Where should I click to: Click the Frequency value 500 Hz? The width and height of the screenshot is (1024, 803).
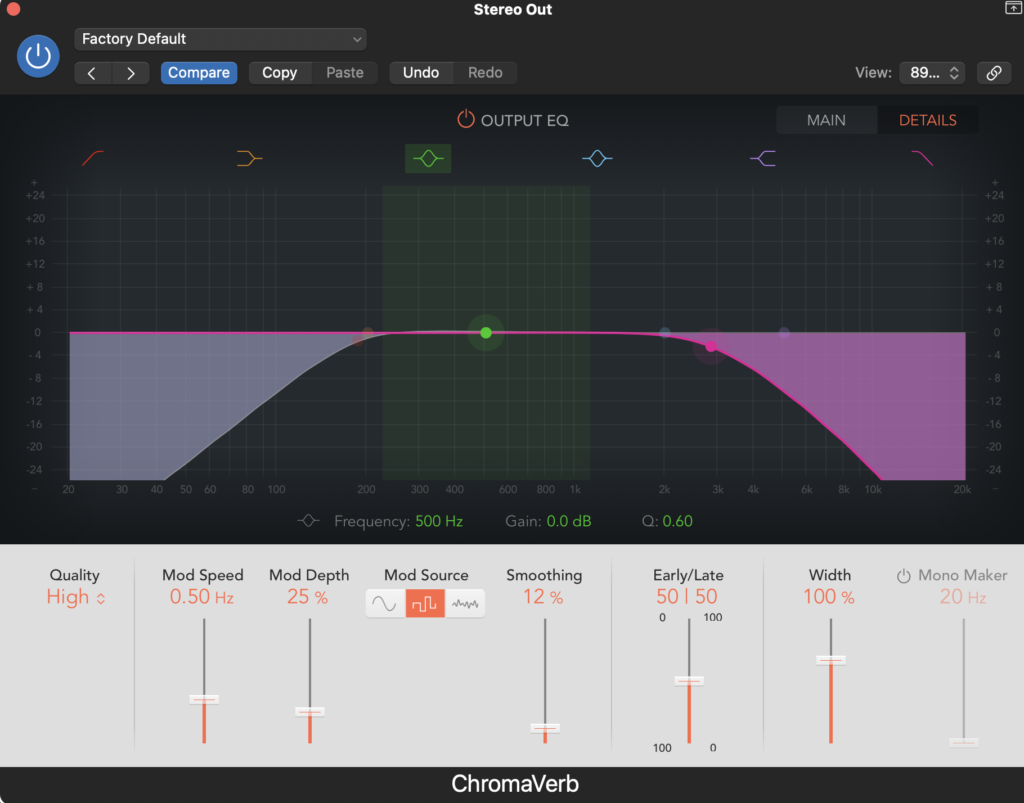(439, 521)
